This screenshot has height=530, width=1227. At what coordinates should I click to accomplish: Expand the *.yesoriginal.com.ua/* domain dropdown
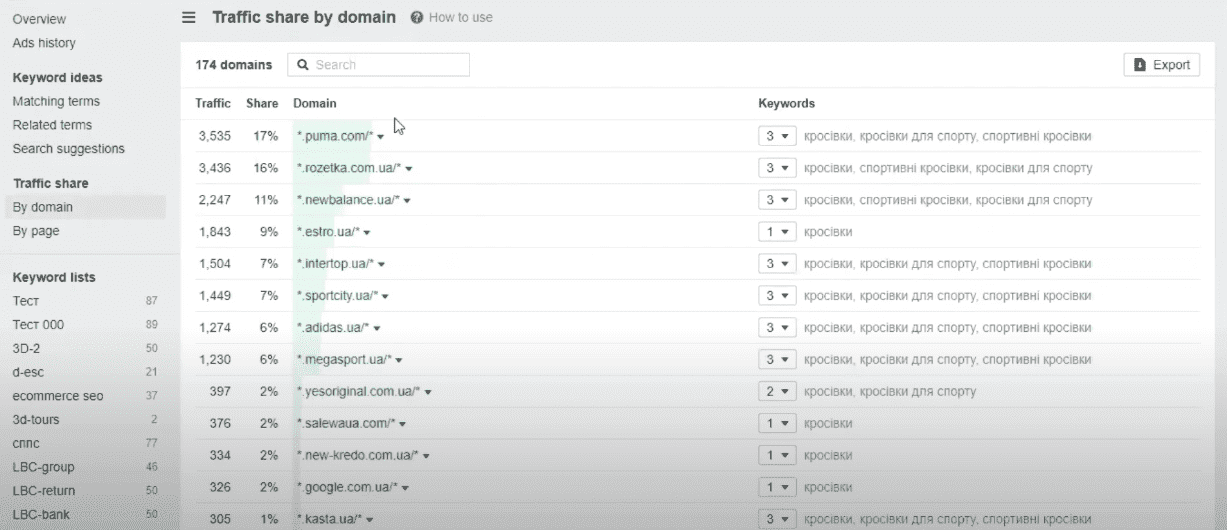[x=428, y=393]
